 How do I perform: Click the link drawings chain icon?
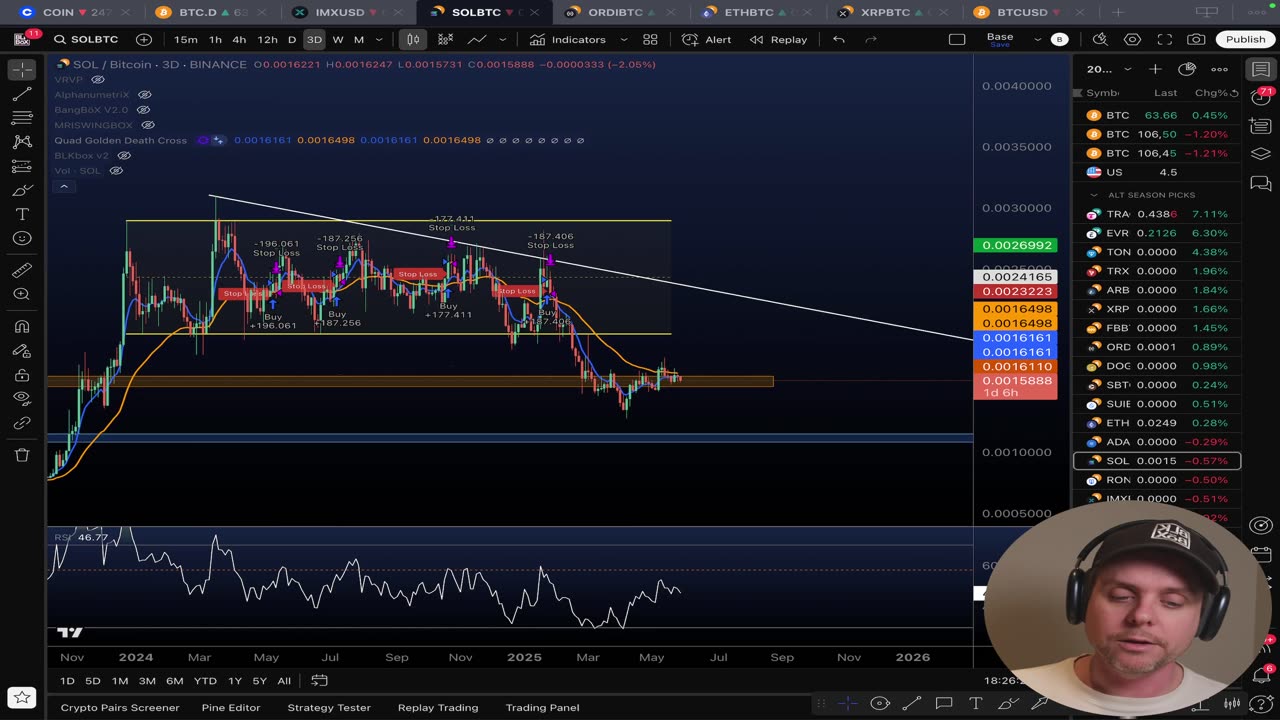tap(21, 423)
